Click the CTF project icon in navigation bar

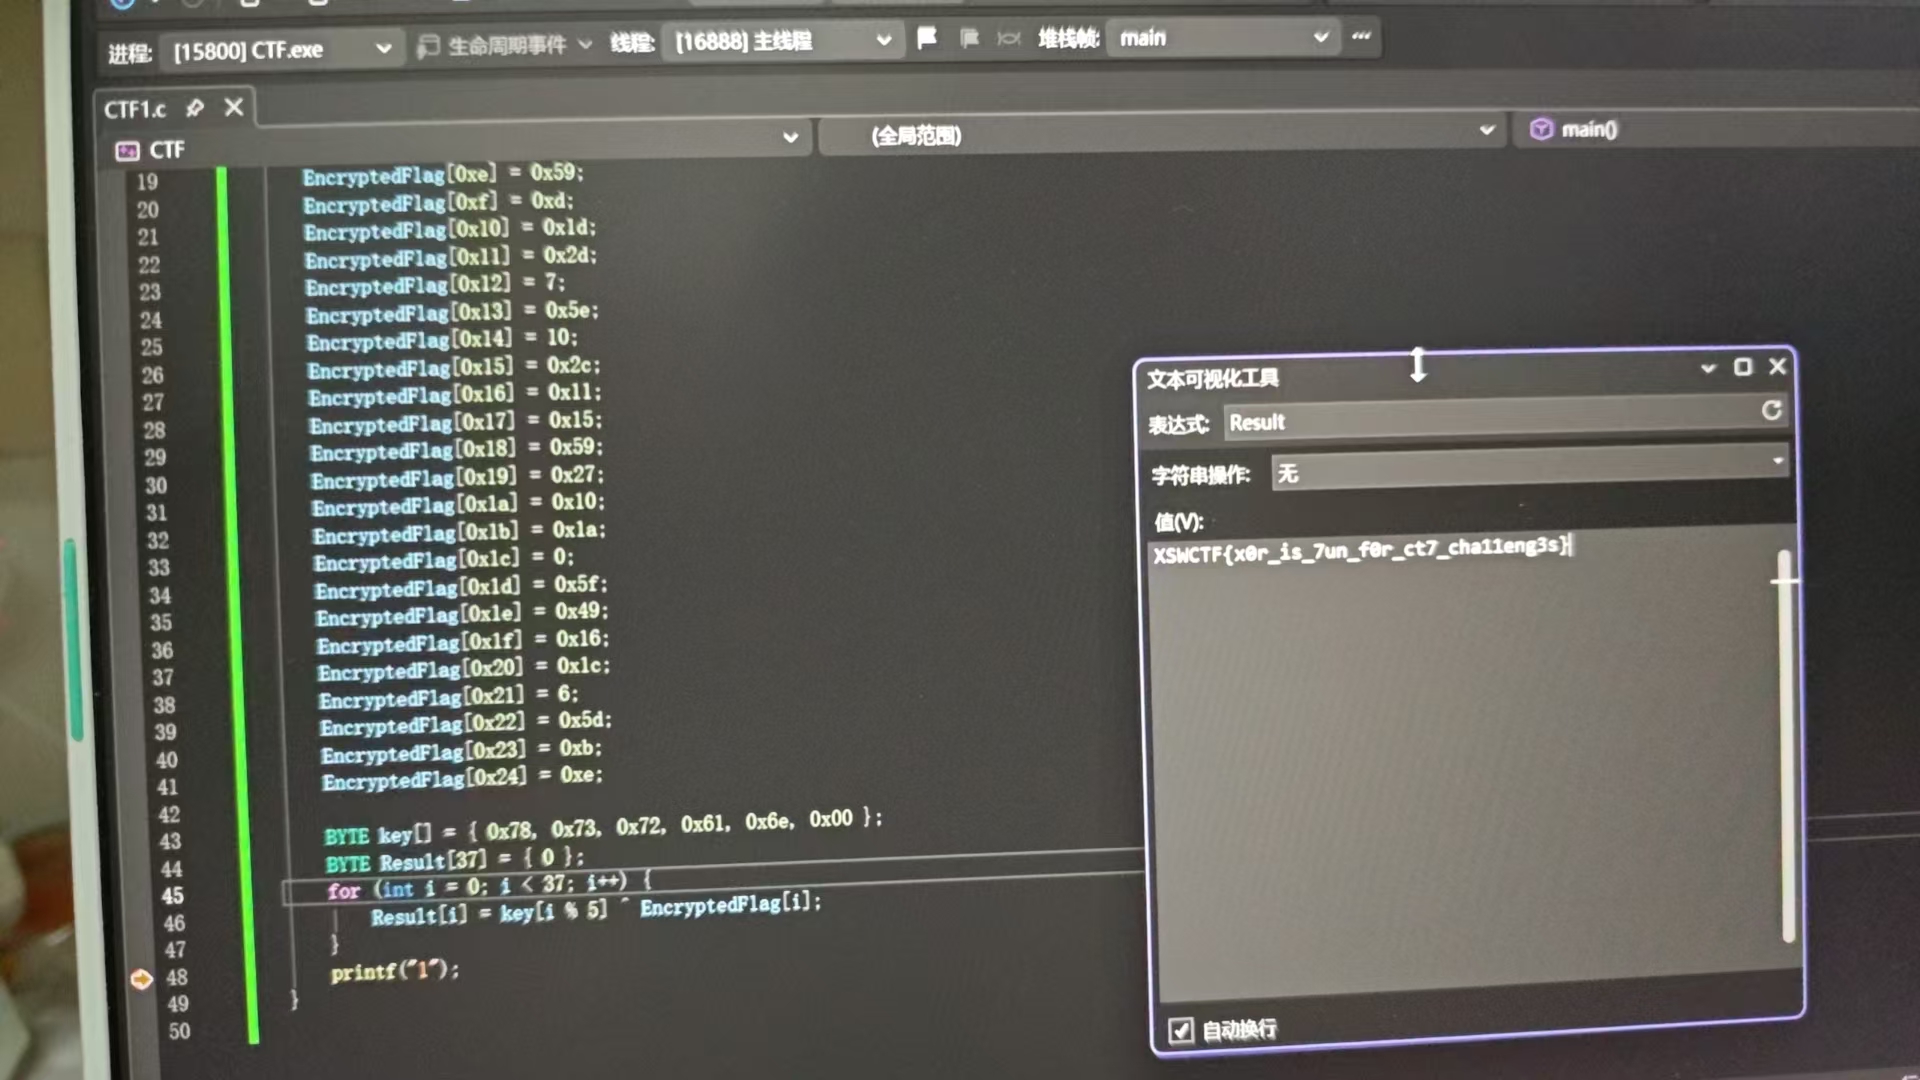[127, 151]
